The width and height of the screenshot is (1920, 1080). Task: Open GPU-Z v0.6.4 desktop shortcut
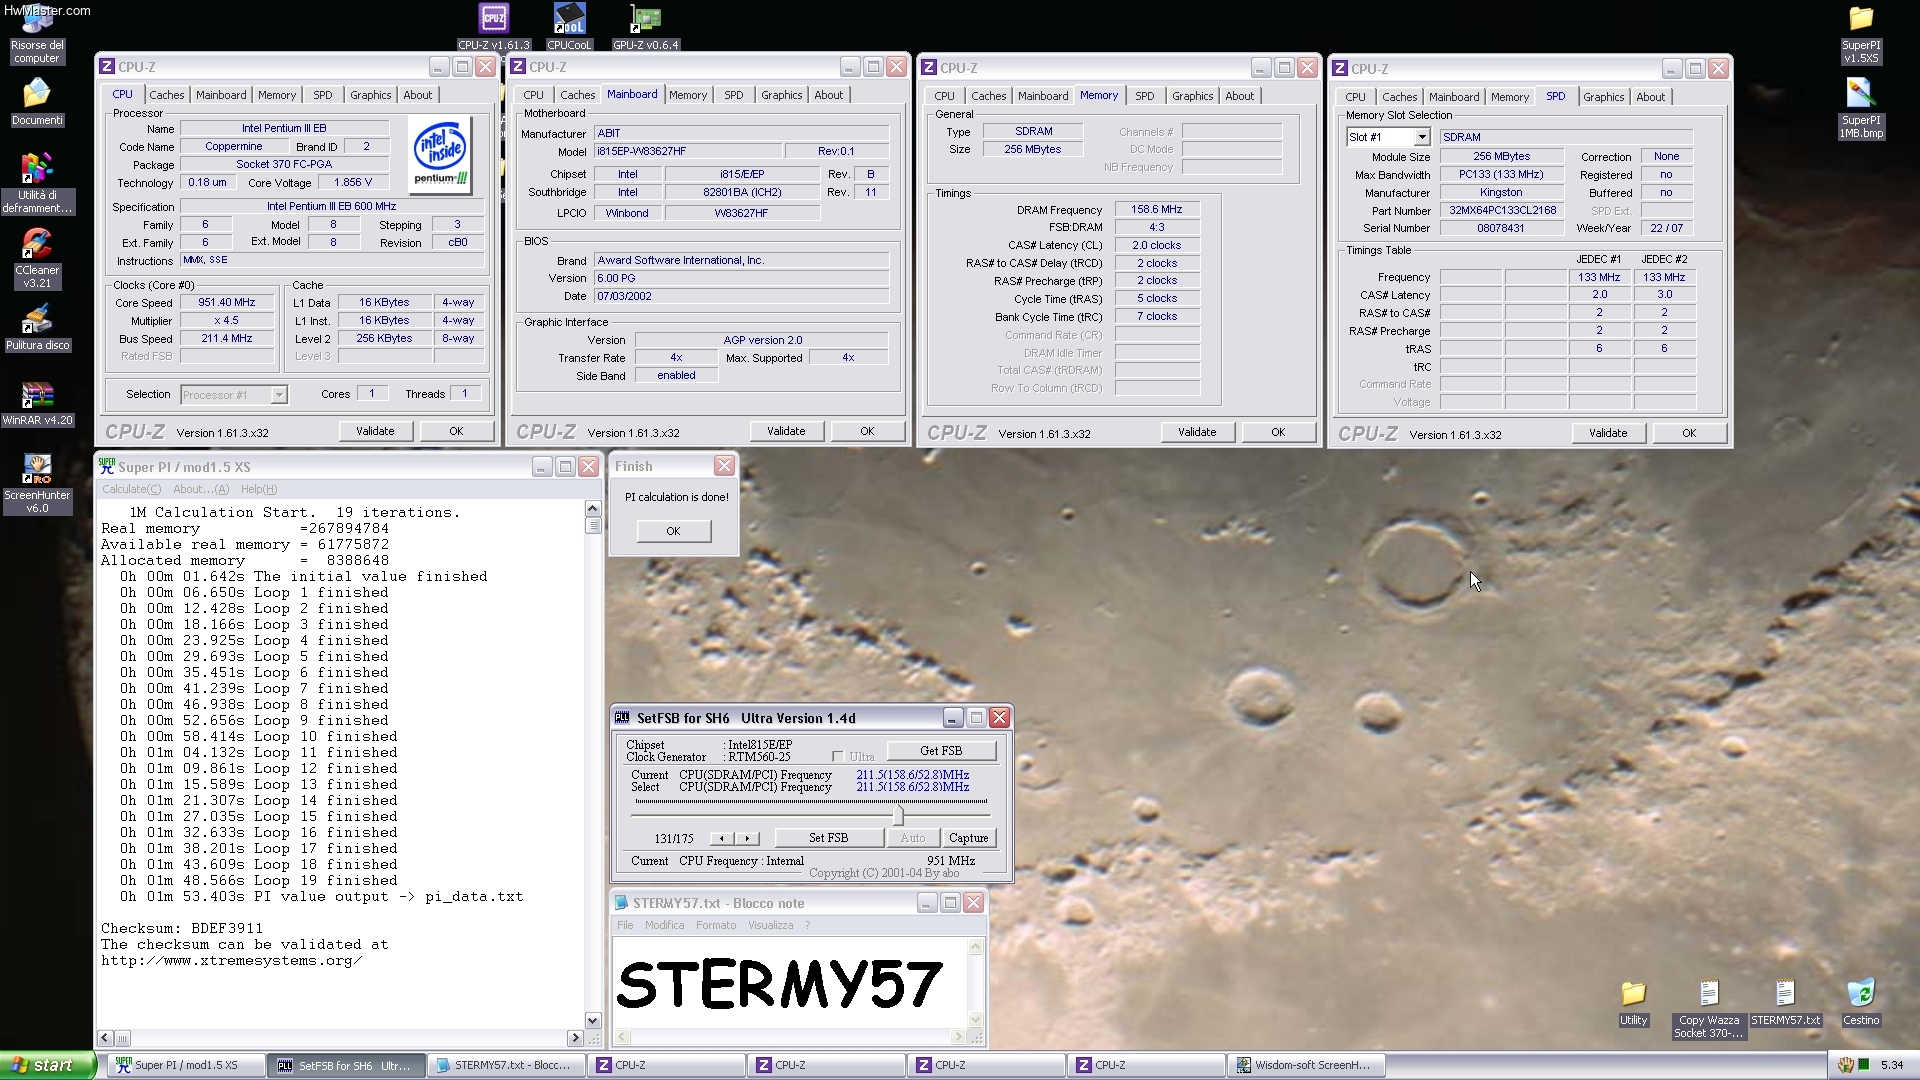tap(645, 26)
